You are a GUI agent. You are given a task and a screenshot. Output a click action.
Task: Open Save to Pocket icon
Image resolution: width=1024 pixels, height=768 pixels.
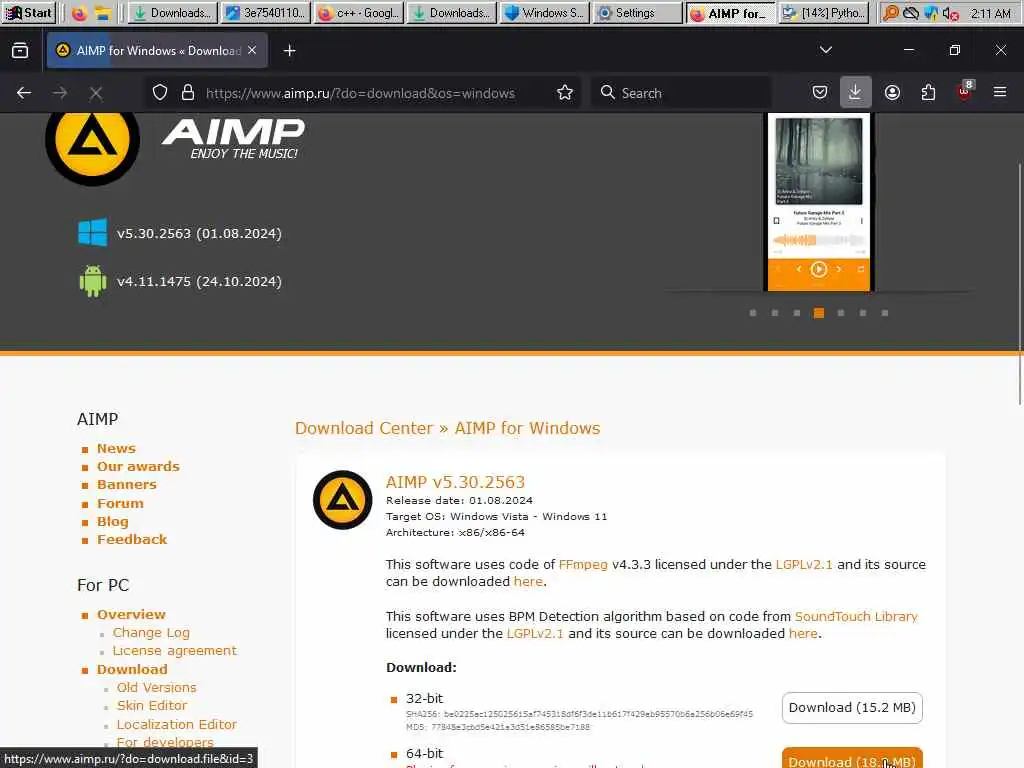[x=820, y=93]
